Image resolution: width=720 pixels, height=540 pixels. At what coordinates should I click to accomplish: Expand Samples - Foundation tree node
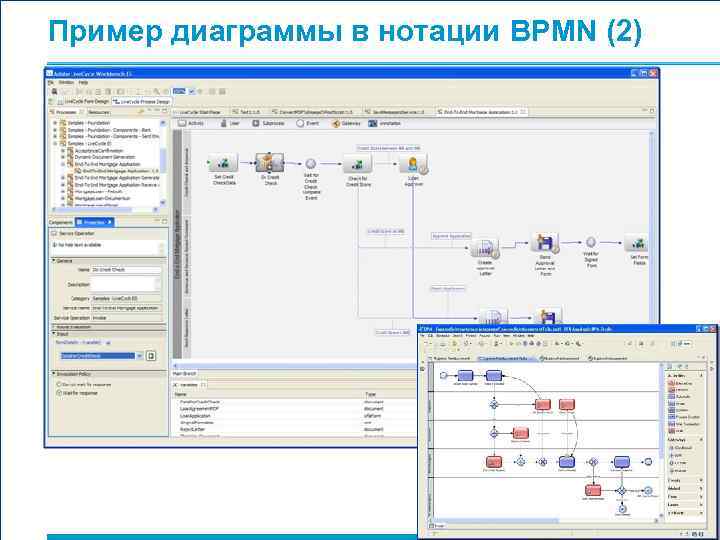56,123
